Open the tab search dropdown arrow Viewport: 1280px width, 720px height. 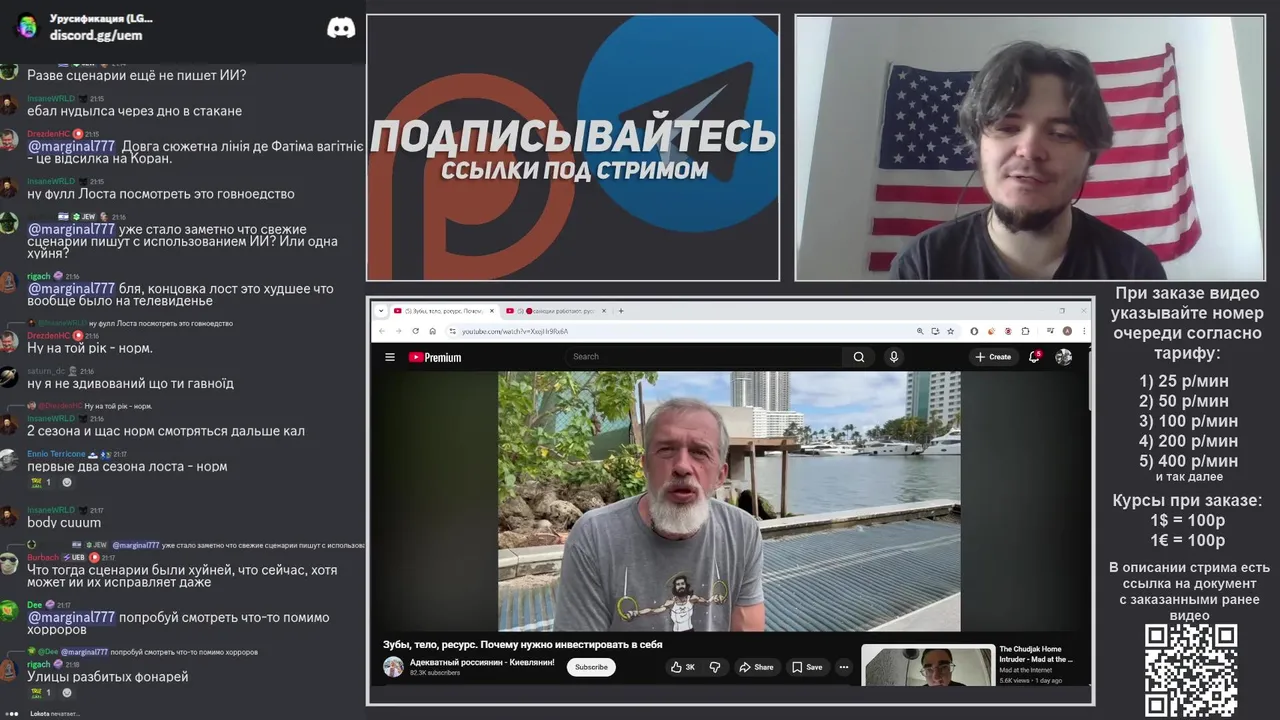coord(380,311)
